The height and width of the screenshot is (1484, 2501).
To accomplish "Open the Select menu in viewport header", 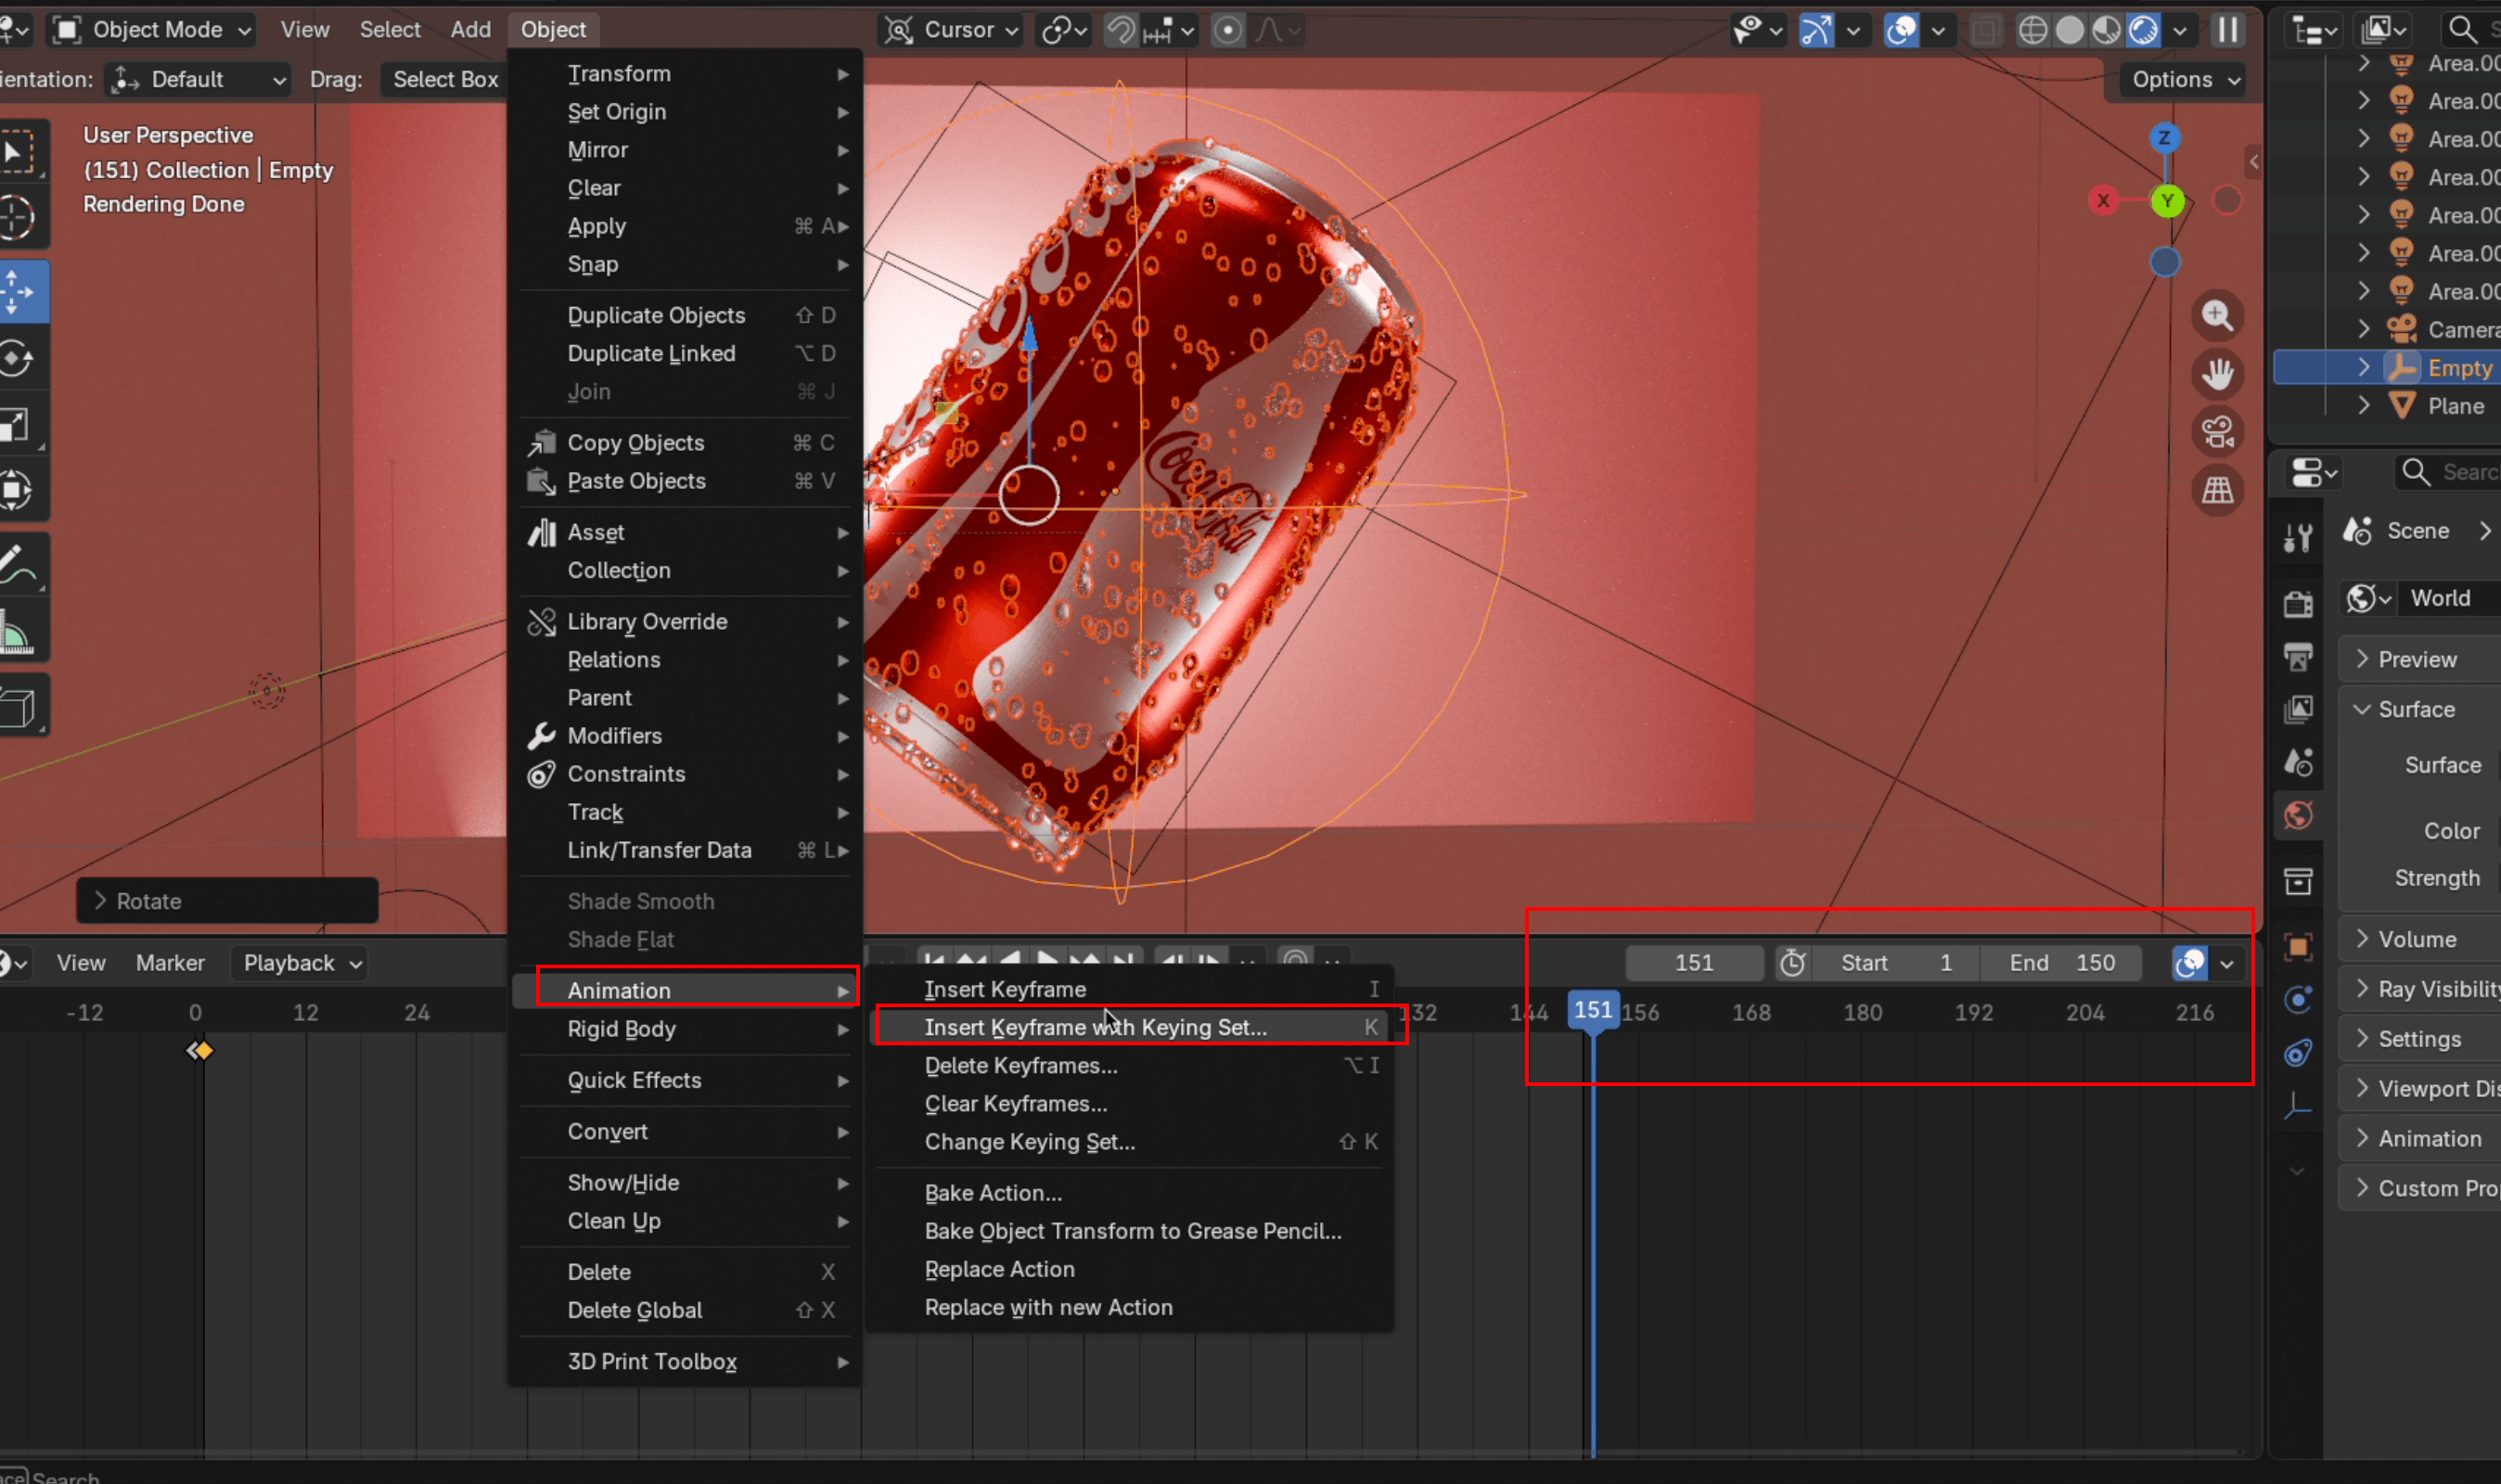I will [390, 30].
